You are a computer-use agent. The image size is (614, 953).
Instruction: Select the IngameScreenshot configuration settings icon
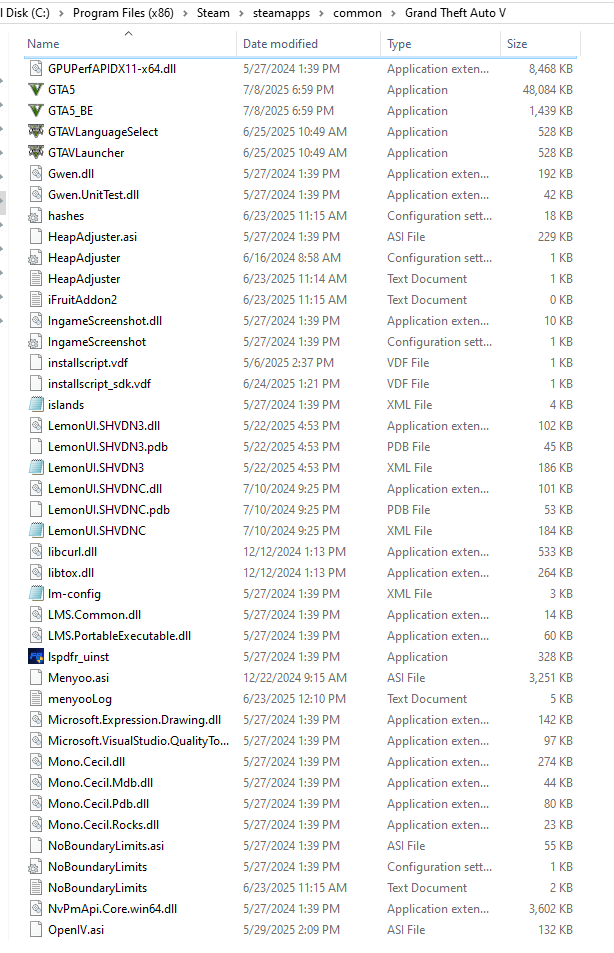pos(36,342)
